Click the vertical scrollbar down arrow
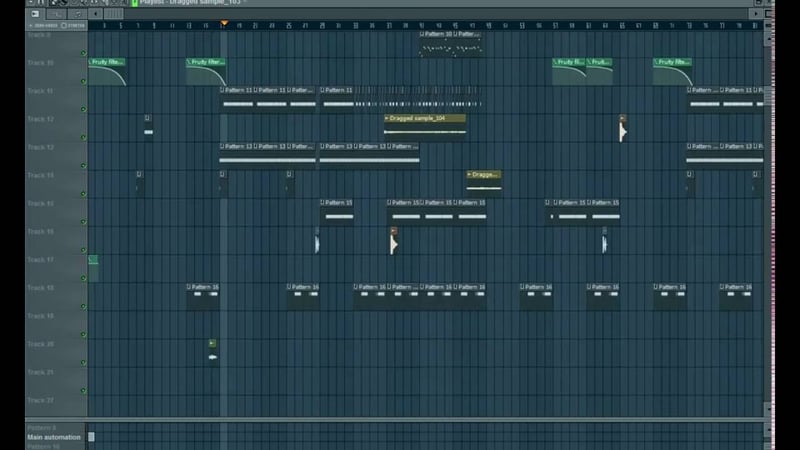 pyautogui.click(x=768, y=409)
